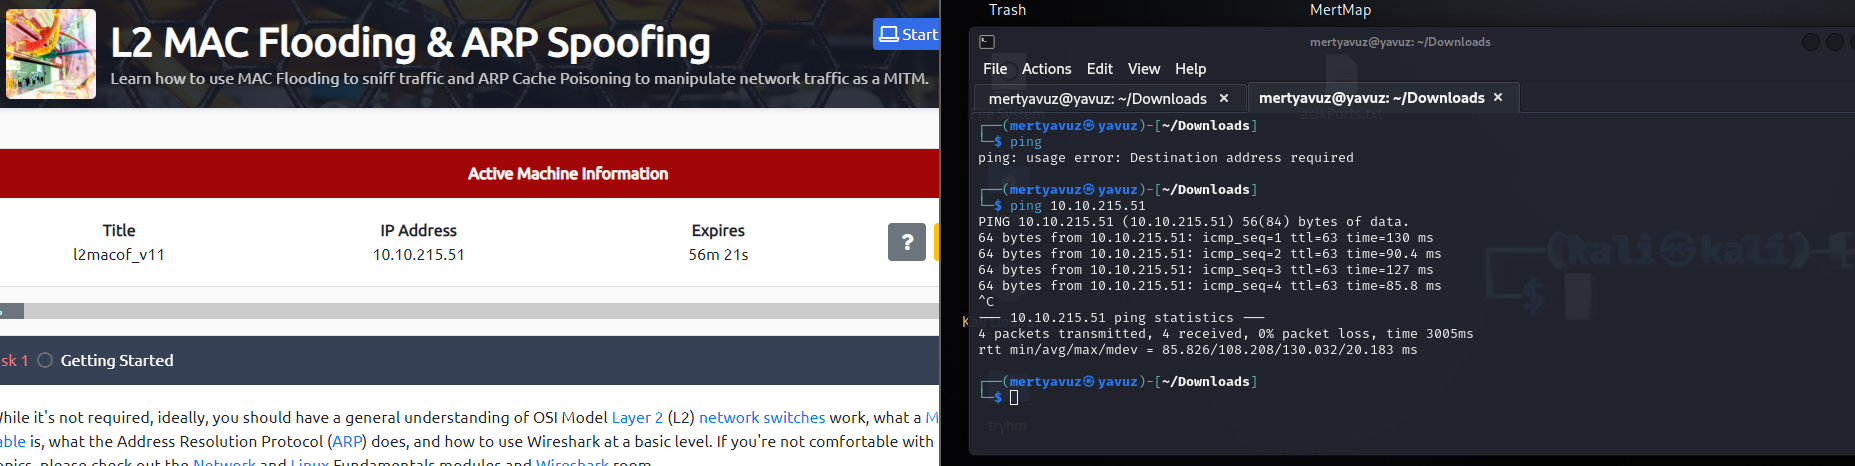
Task: Click the terminal prompt cursor
Action: (x=1014, y=398)
